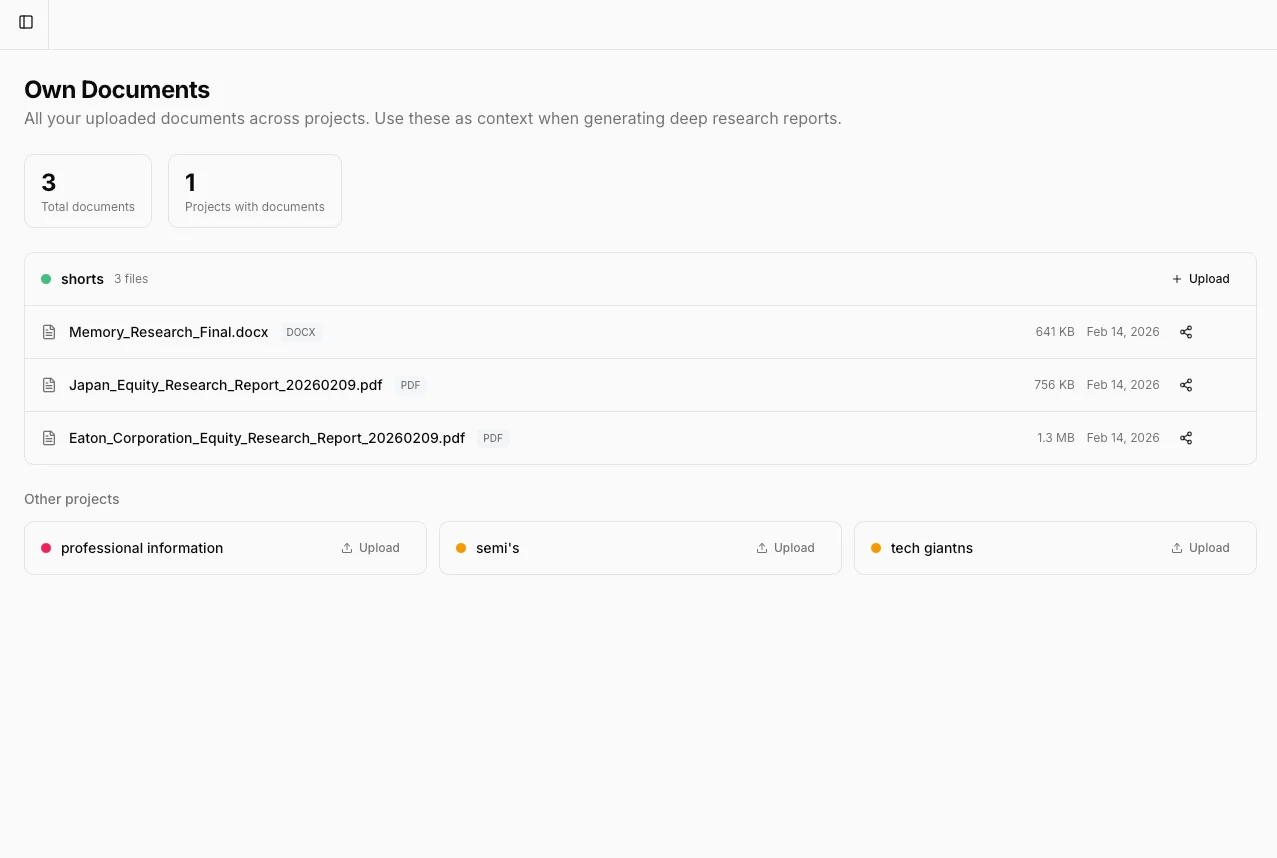Click the green dot next to shorts

pos(46,279)
